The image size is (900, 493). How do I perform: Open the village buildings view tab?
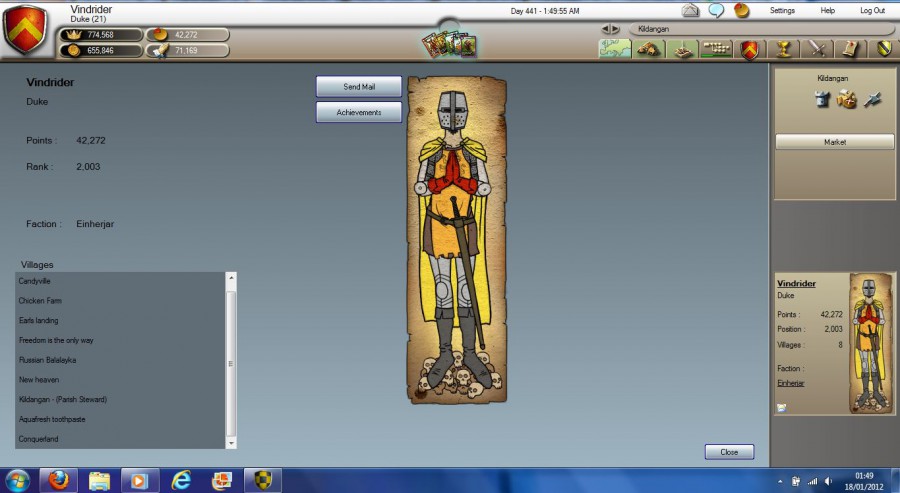649,48
